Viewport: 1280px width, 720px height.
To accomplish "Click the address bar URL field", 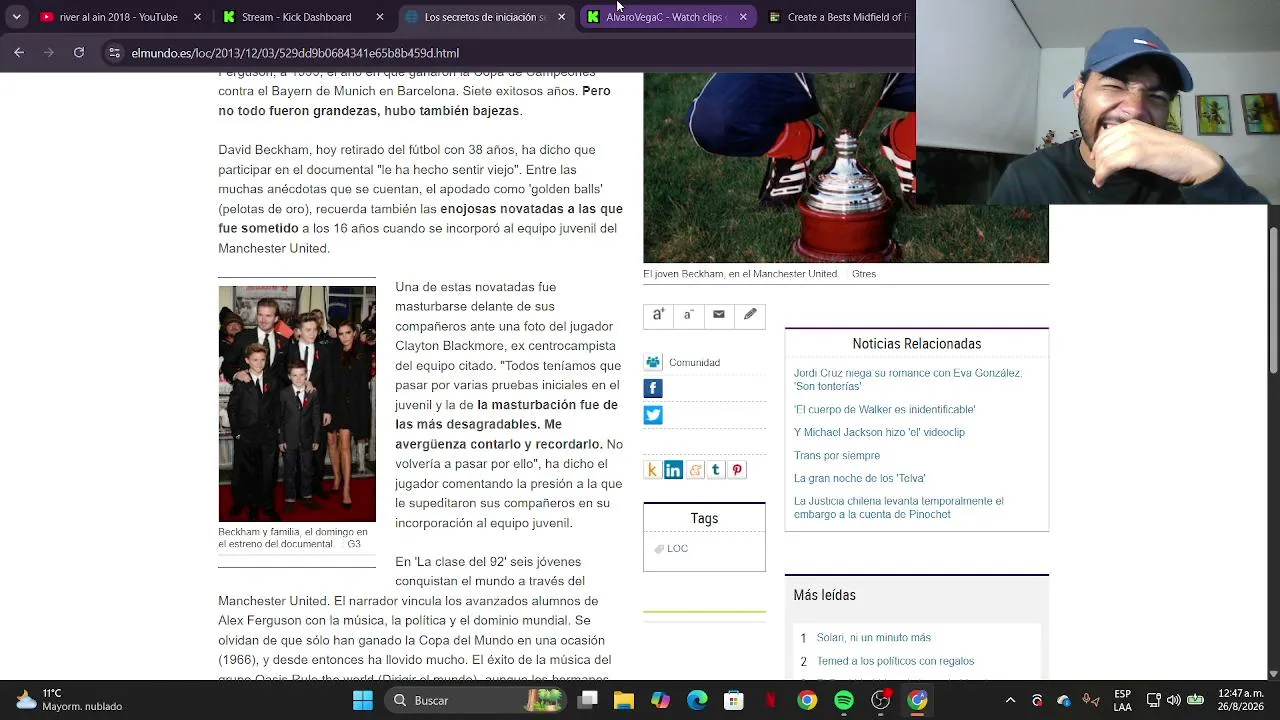I will [x=510, y=53].
